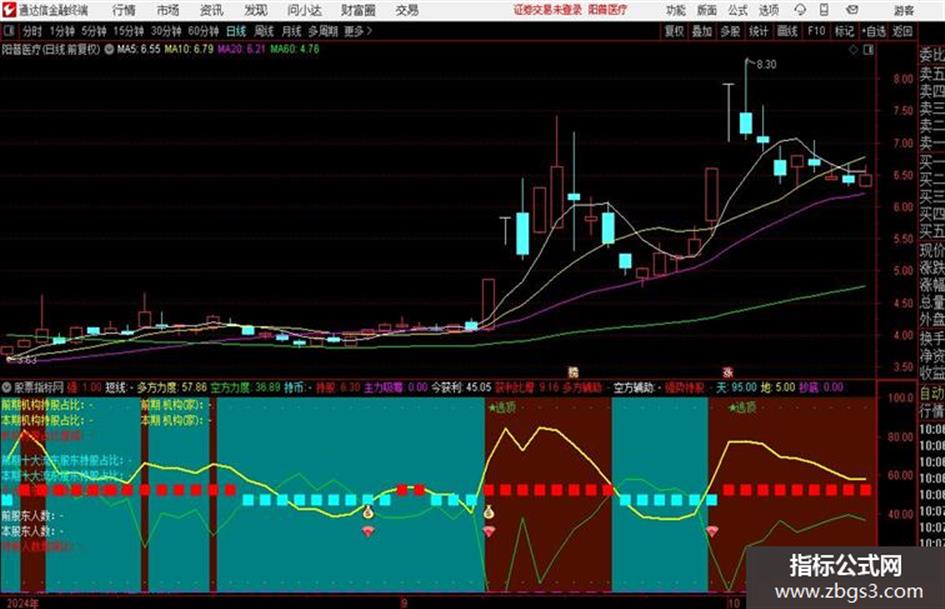Click the round settings icon beside 阳普医疗(日线 前复权)
Viewport: 945px width, 609px height.
coord(109,50)
